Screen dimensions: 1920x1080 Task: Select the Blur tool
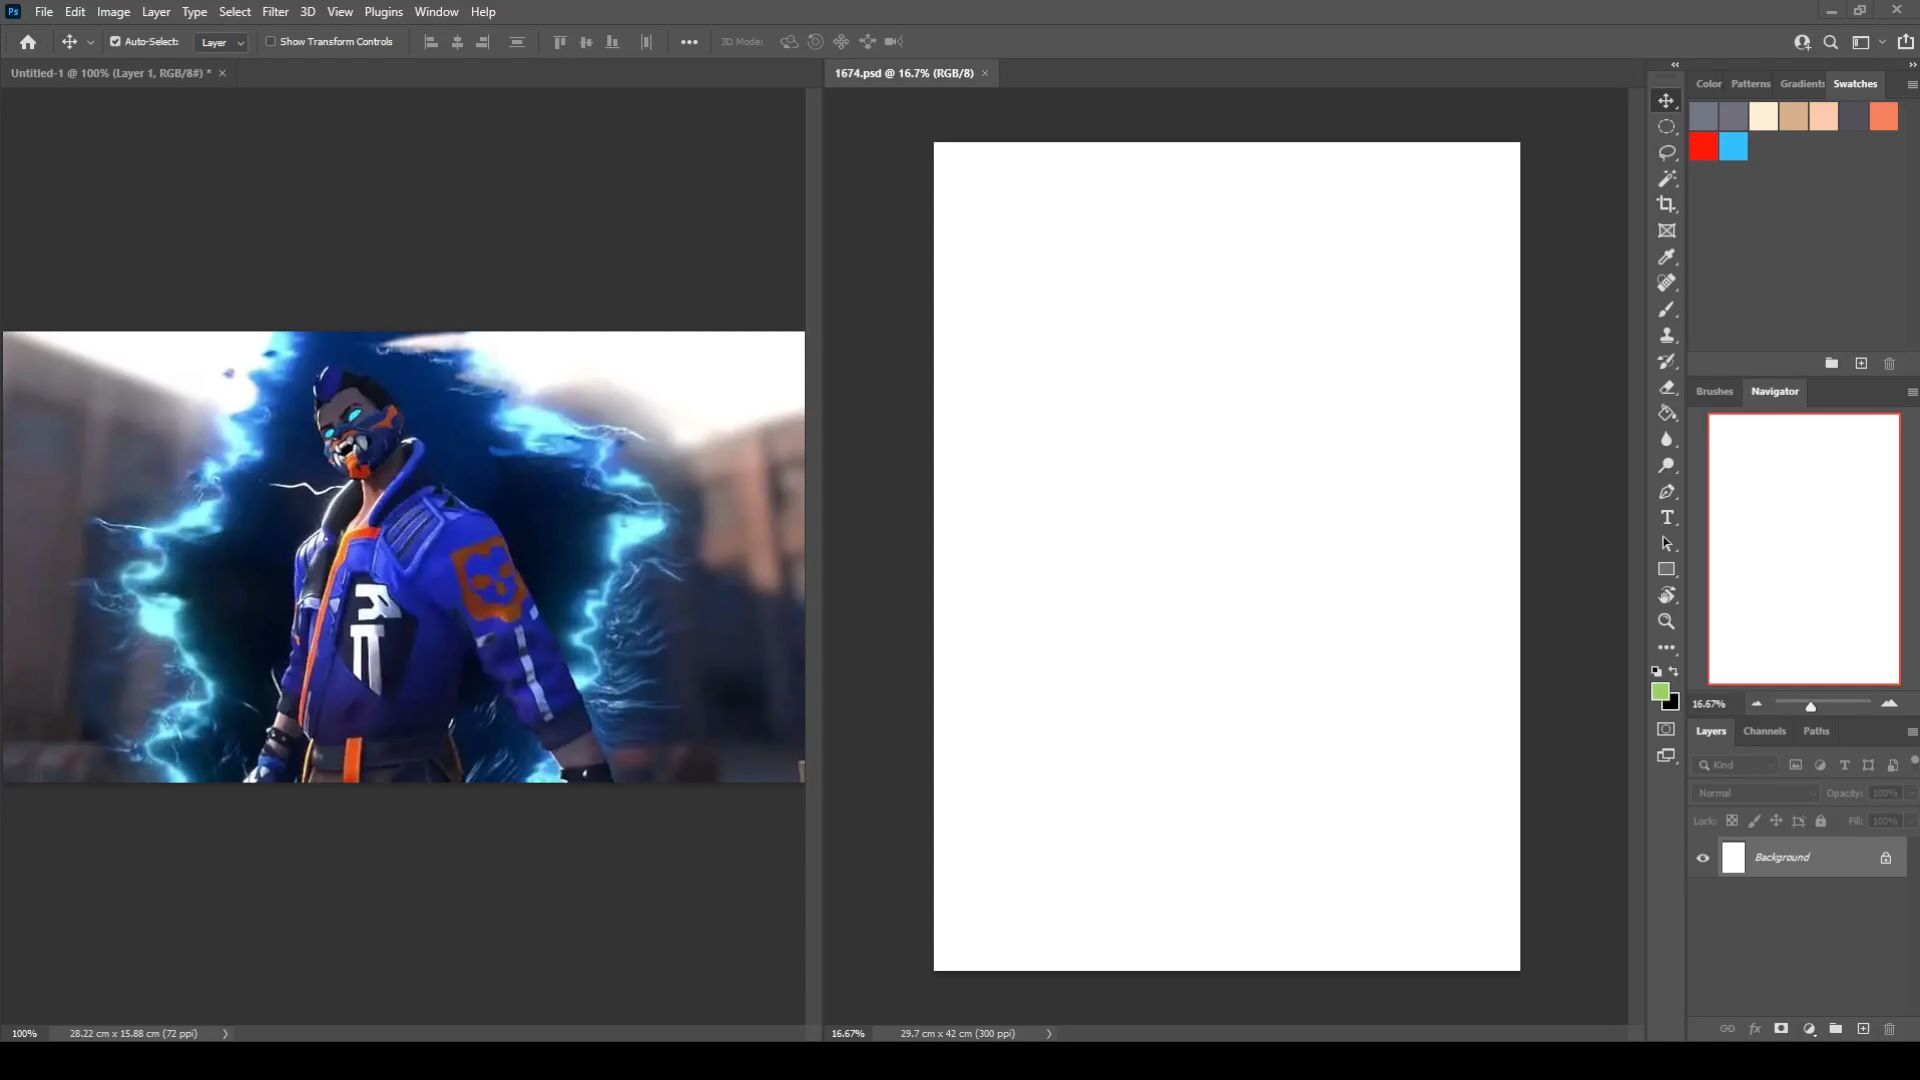coord(1666,439)
